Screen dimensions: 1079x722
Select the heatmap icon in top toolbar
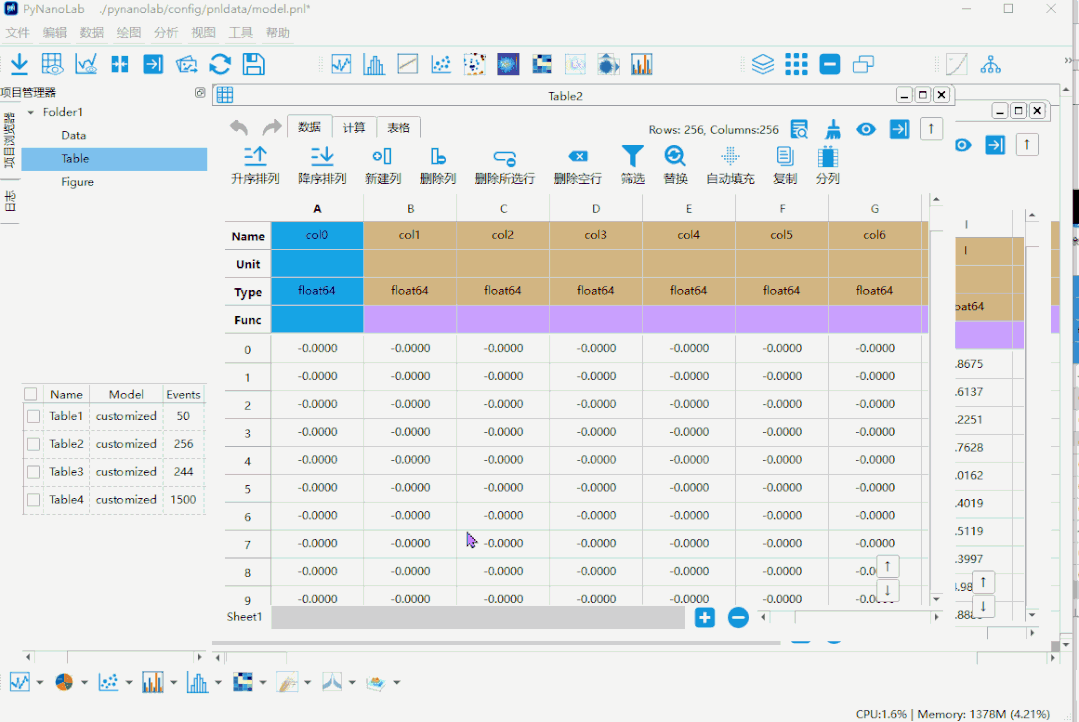pos(542,64)
